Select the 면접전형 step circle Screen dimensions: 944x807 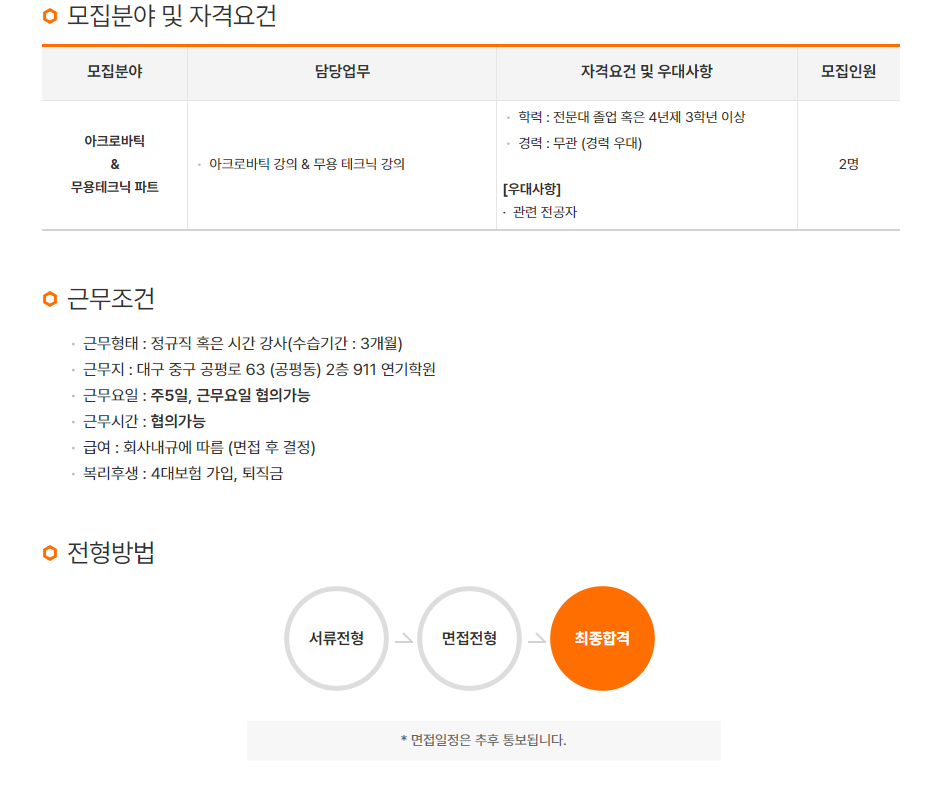pos(469,638)
